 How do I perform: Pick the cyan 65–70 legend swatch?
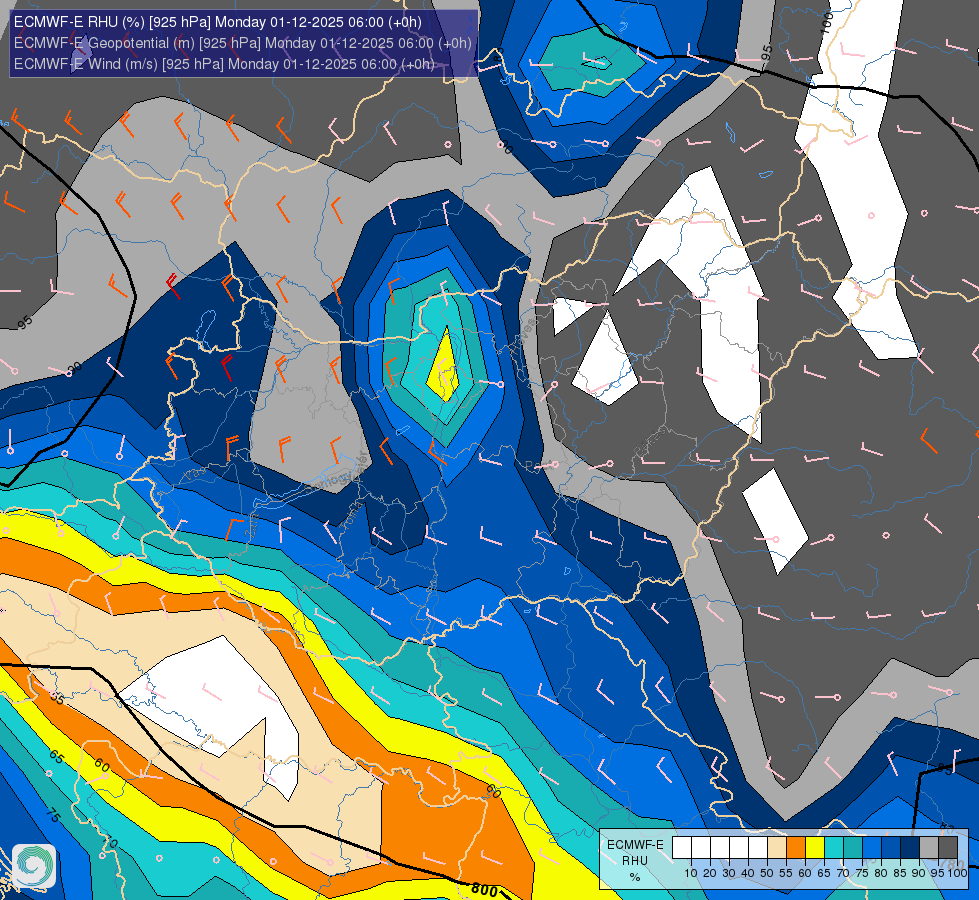click(834, 848)
